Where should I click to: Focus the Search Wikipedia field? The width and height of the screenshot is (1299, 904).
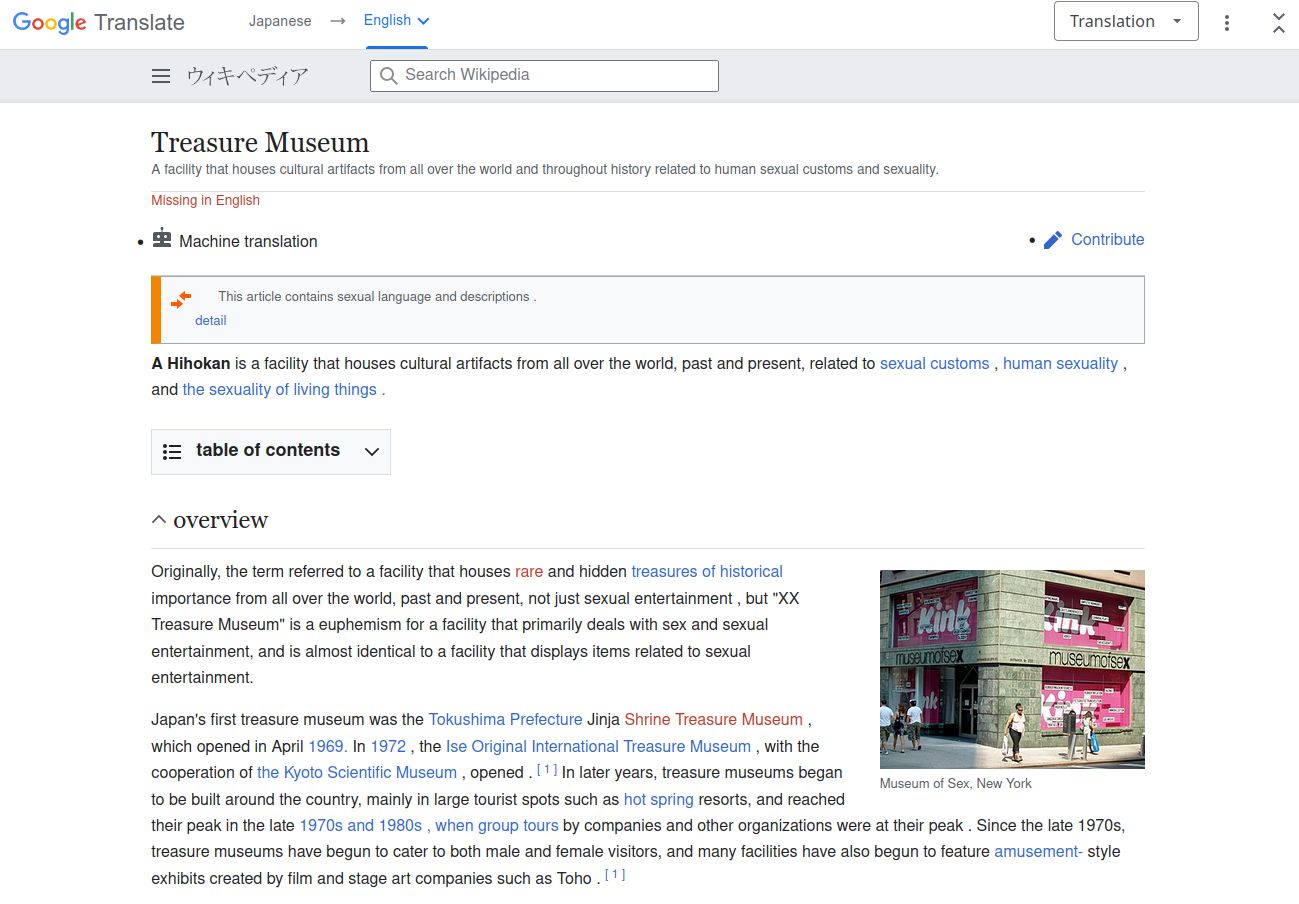[544, 76]
